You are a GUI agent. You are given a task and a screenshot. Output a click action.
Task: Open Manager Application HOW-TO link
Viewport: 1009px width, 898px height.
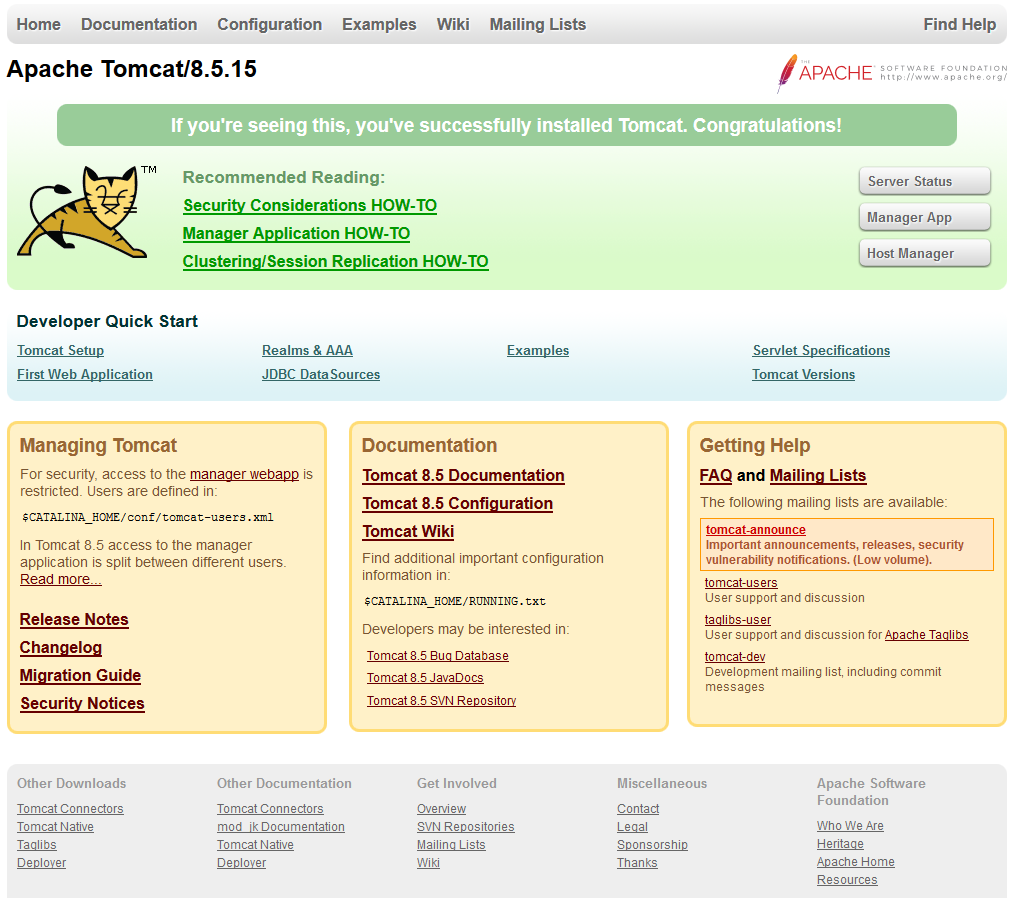pyautogui.click(x=297, y=234)
